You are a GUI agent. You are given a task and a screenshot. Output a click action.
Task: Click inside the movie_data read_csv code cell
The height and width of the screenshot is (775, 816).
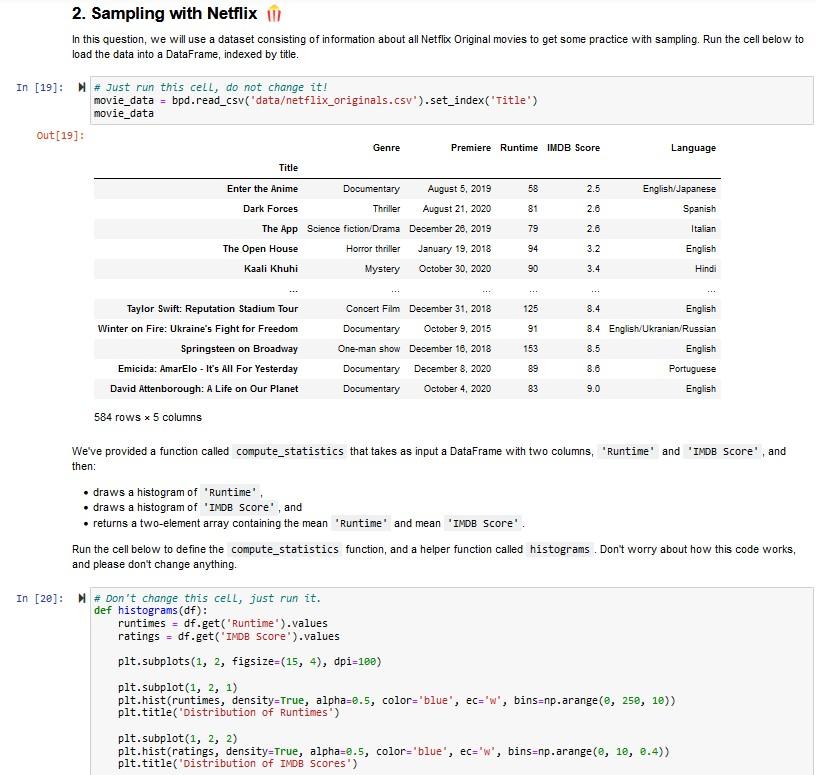coord(452,100)
